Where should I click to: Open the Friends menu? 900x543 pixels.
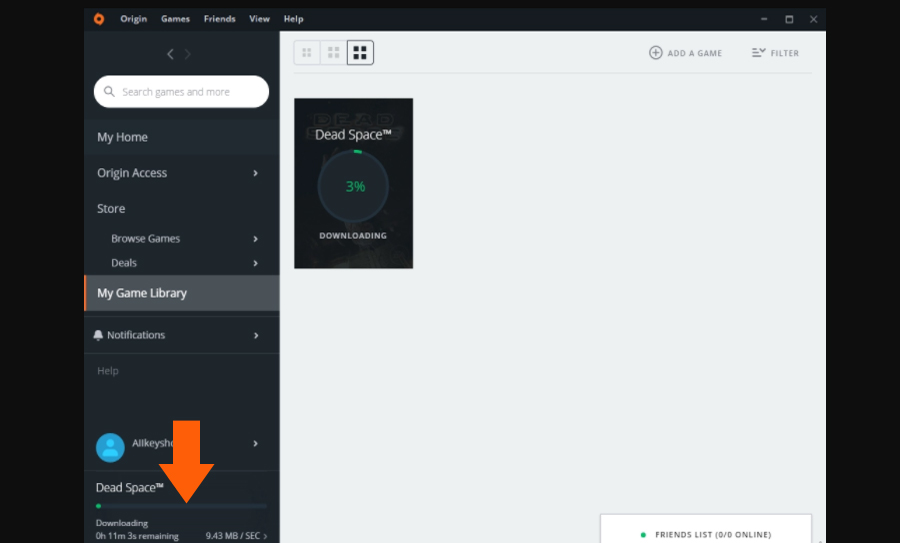click(x=219, y=19)
